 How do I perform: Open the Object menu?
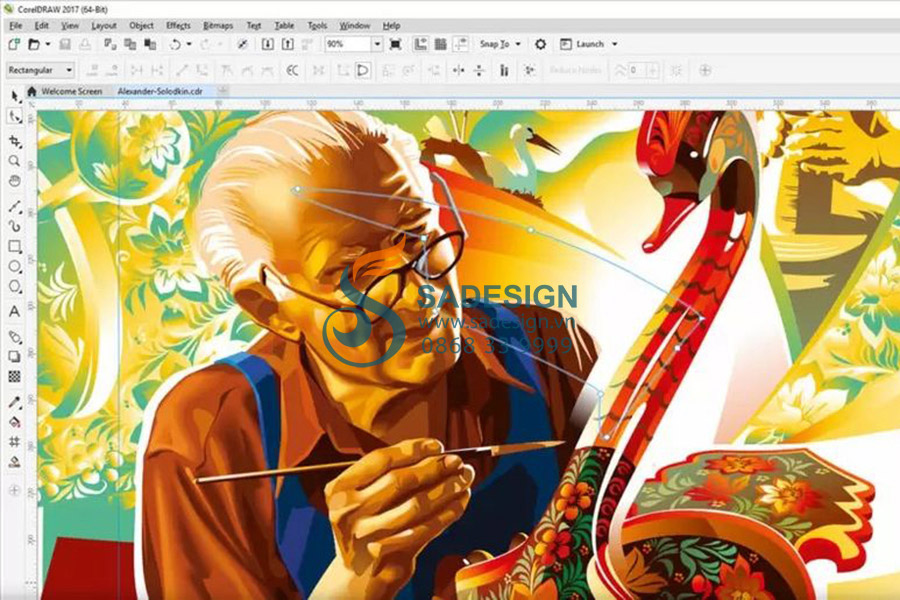(141, 26)
